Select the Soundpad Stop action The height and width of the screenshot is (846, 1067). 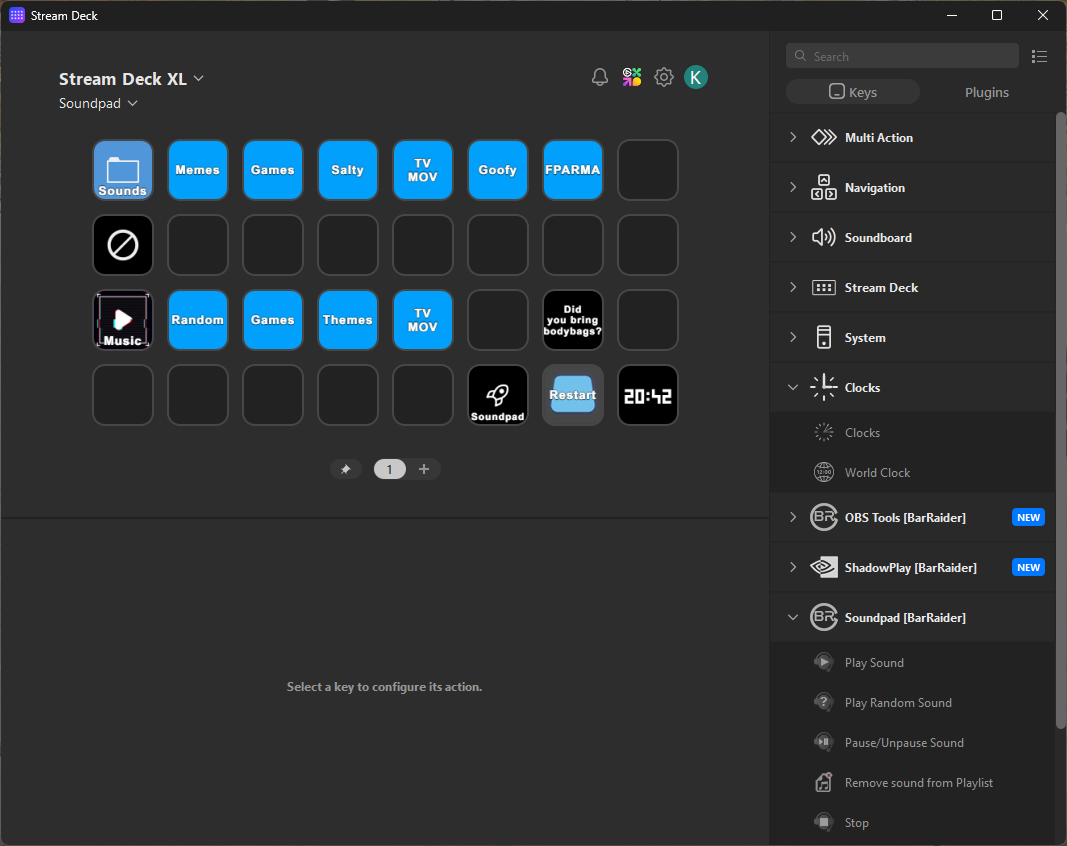pyautogui.click(x=913, y=822)
